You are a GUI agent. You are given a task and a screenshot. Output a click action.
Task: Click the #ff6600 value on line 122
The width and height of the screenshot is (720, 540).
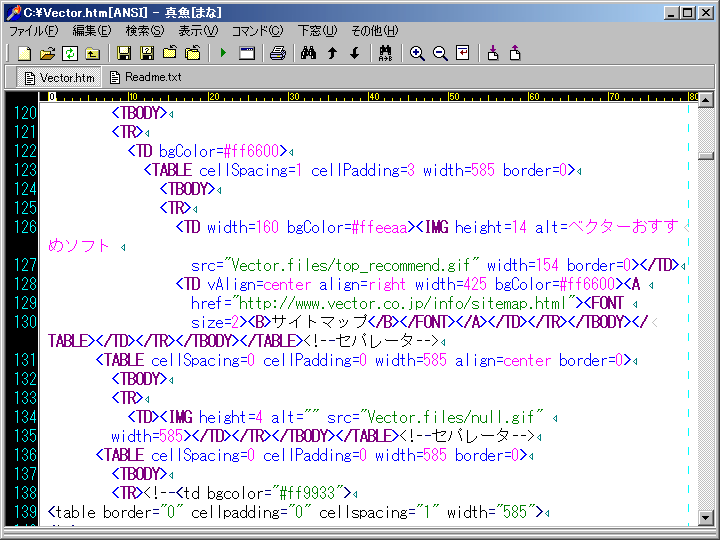251,151
